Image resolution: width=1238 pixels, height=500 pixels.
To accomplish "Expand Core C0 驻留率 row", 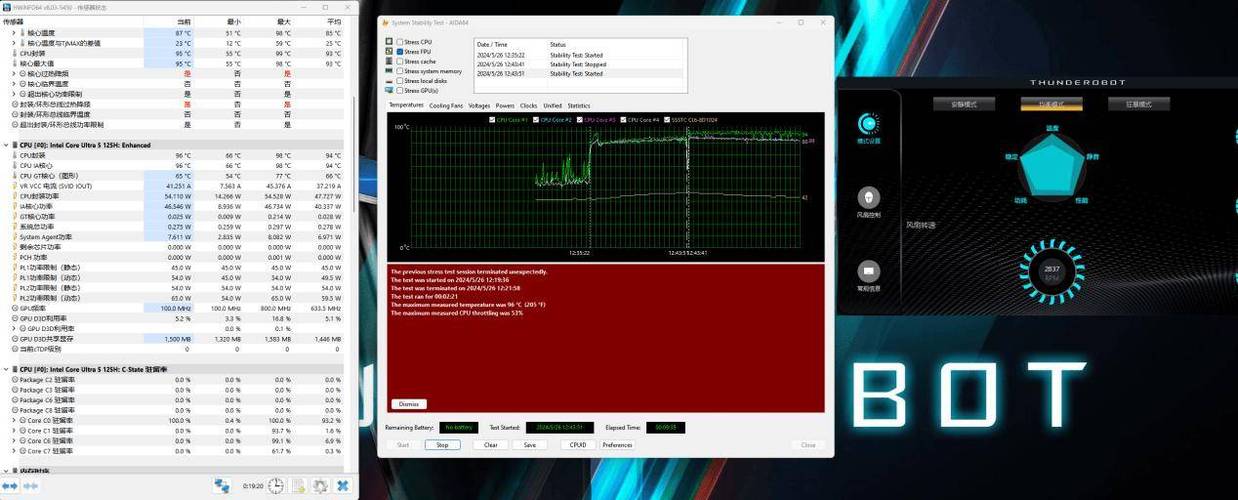I will (13, 420).
